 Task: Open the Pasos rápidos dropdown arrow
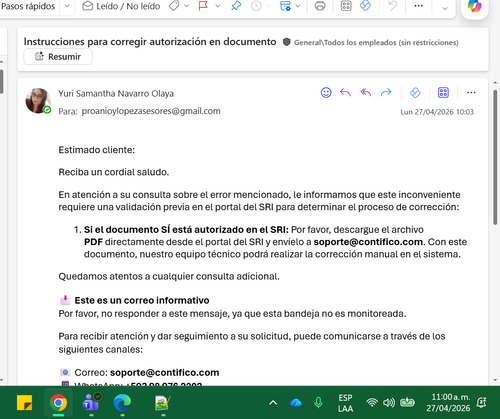(x=67, y=6)
